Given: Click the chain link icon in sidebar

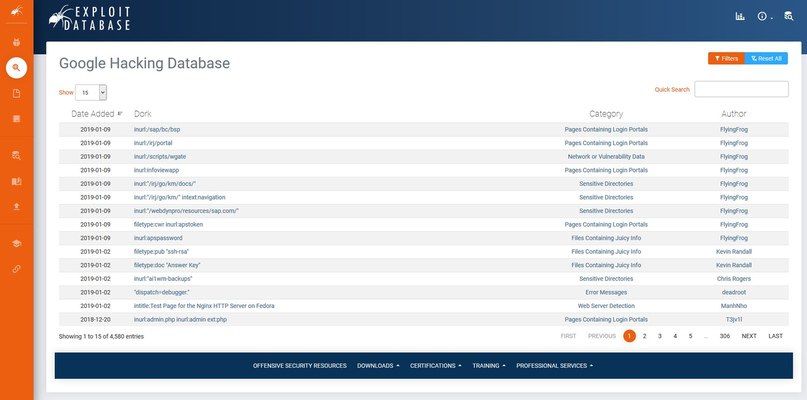Looking at the screenshot, I should click(x=16, y=269).
